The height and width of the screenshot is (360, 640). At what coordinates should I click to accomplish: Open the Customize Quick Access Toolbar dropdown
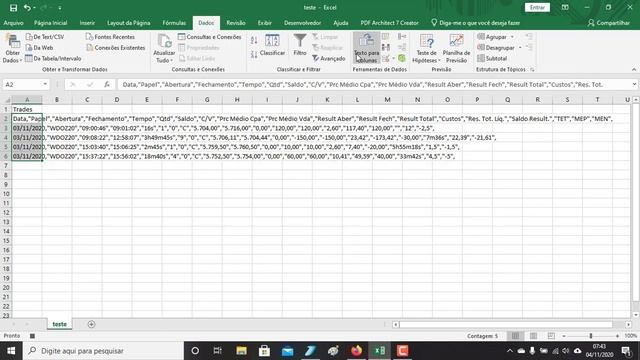click(x=60, y=8)
